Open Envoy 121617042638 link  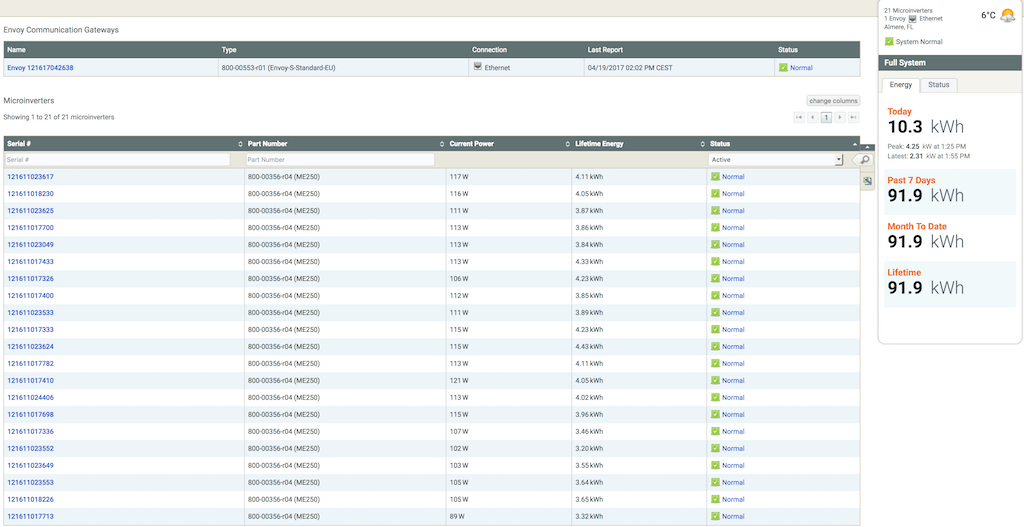[x=40, y=68]
